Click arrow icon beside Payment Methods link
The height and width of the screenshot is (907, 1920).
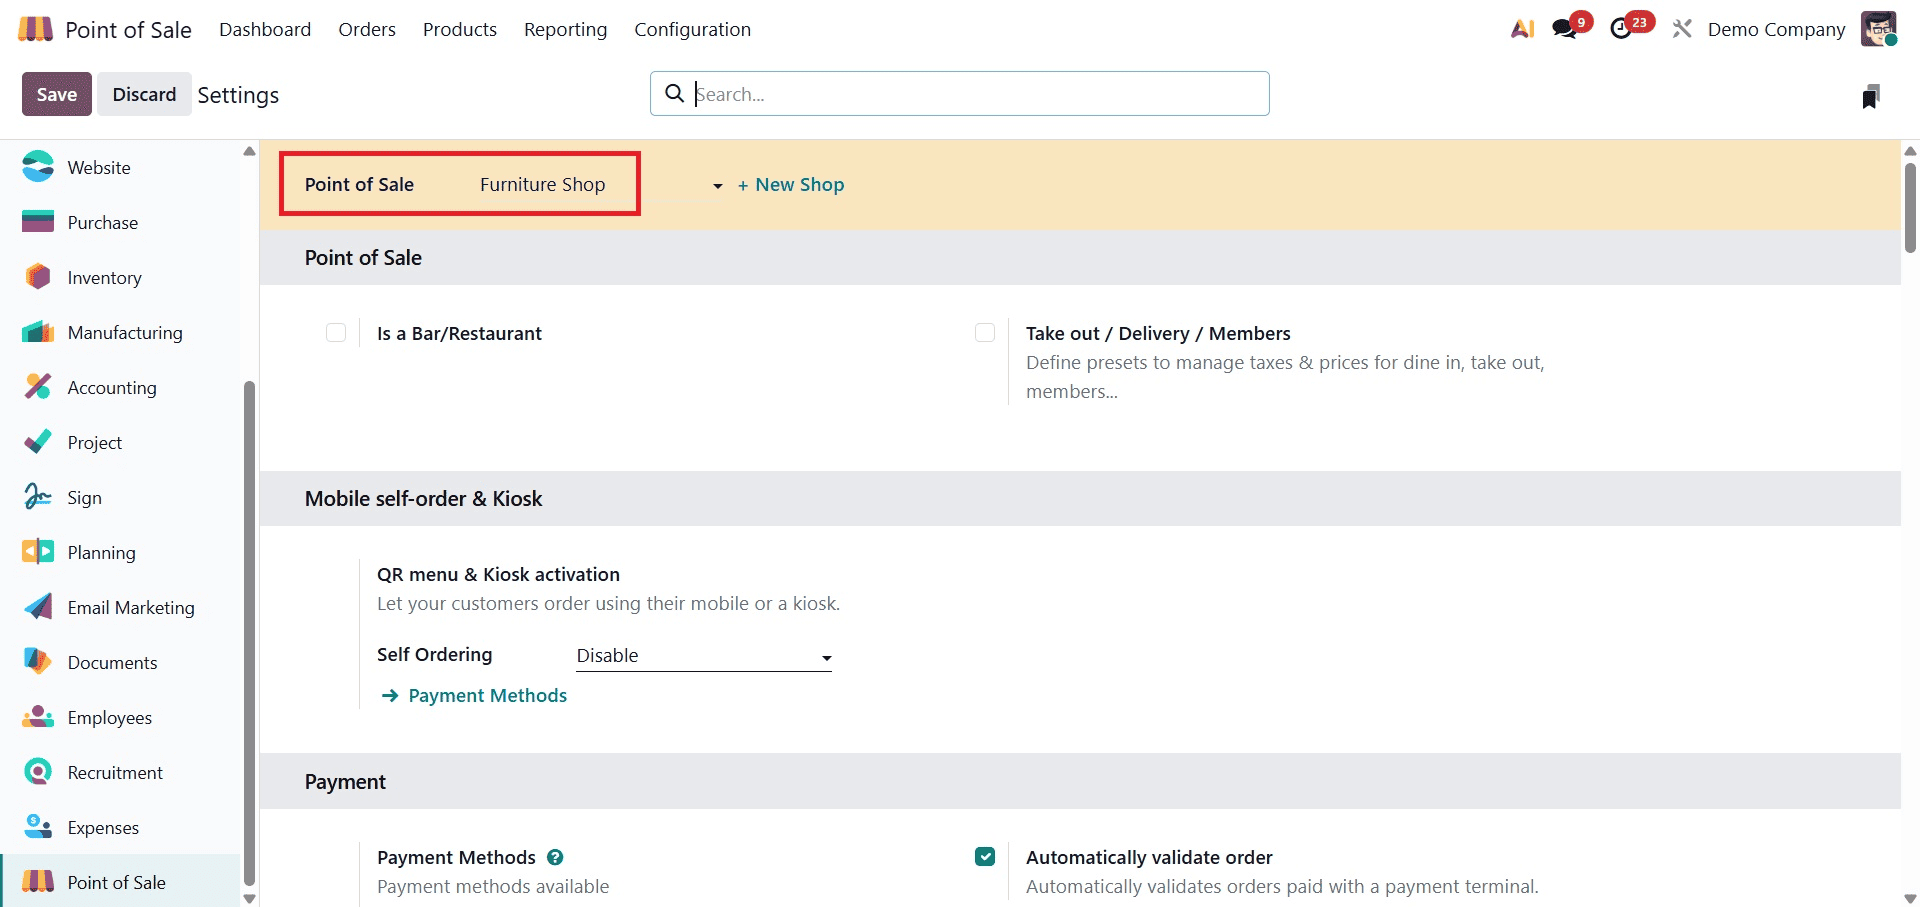point(390,695)
